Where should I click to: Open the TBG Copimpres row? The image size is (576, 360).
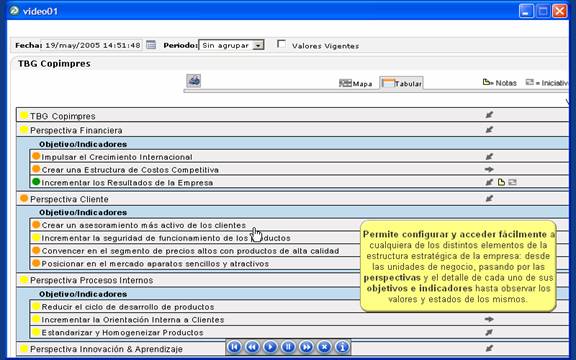coord(292,116)
